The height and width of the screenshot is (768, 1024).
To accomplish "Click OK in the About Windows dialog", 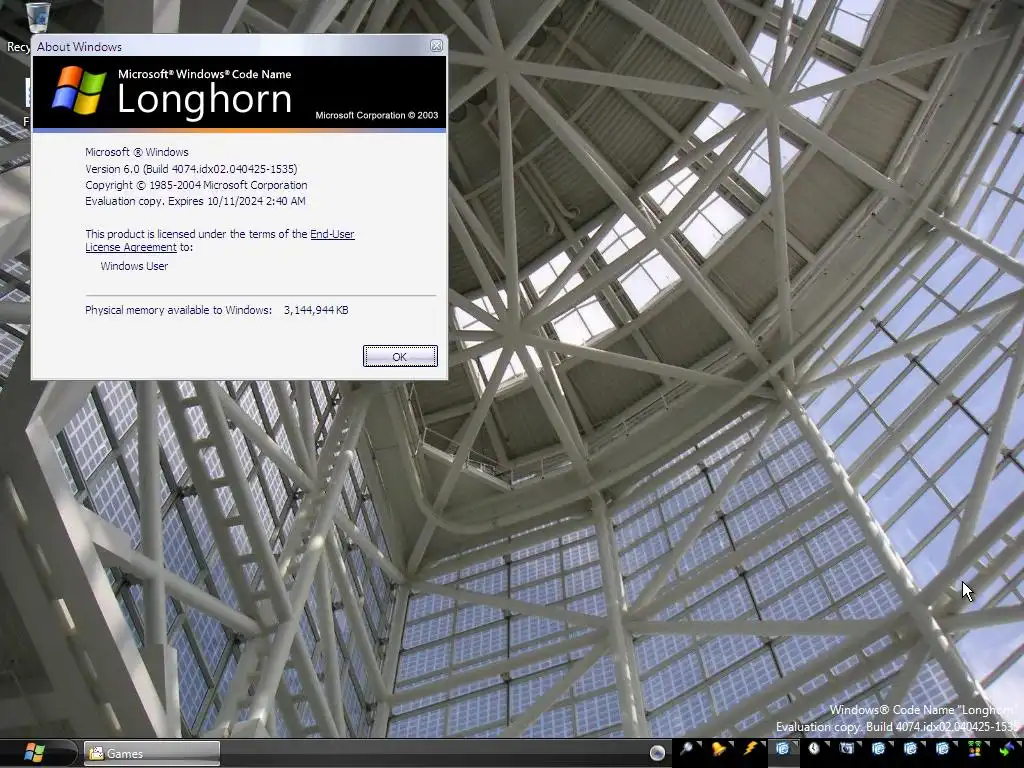I will click(x=400, y=356).
